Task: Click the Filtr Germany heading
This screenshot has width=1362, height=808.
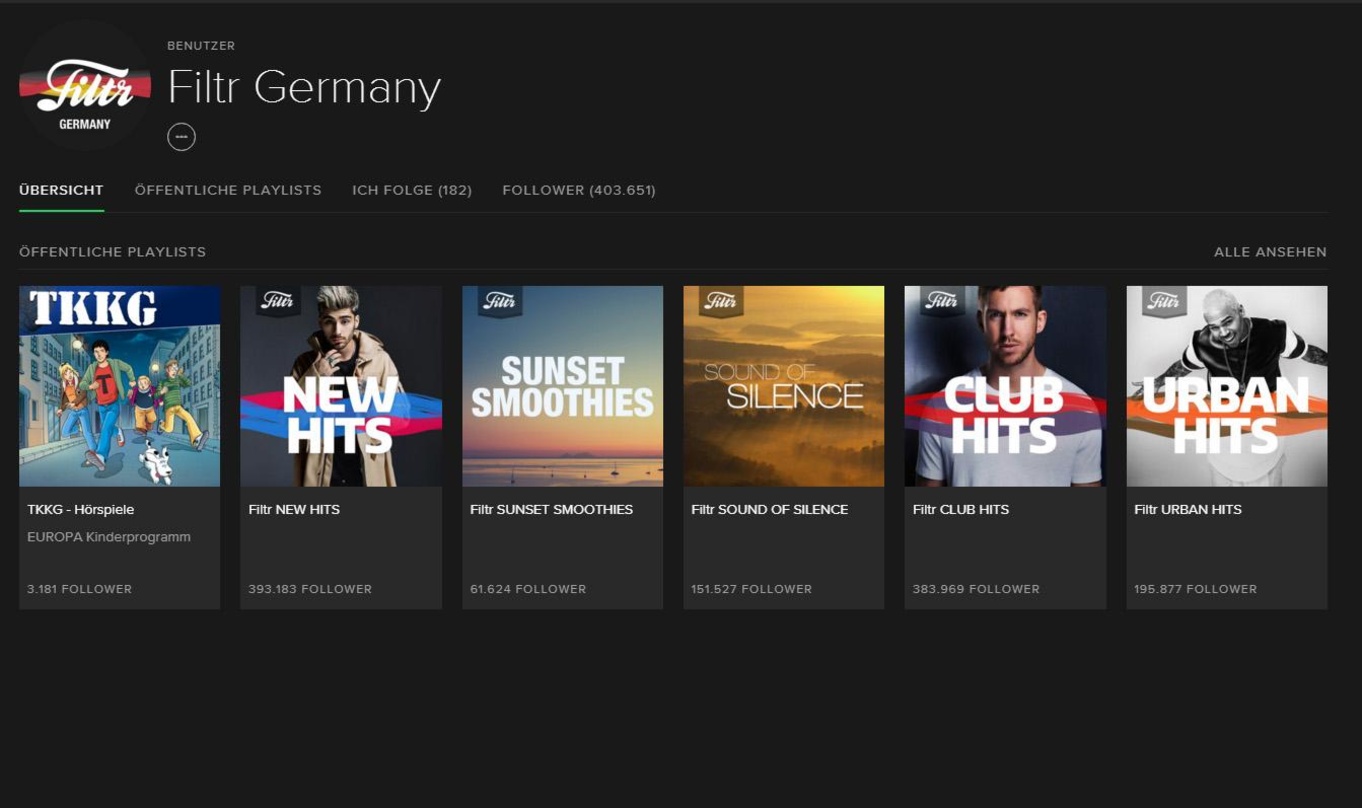Action: pos(304,88)
